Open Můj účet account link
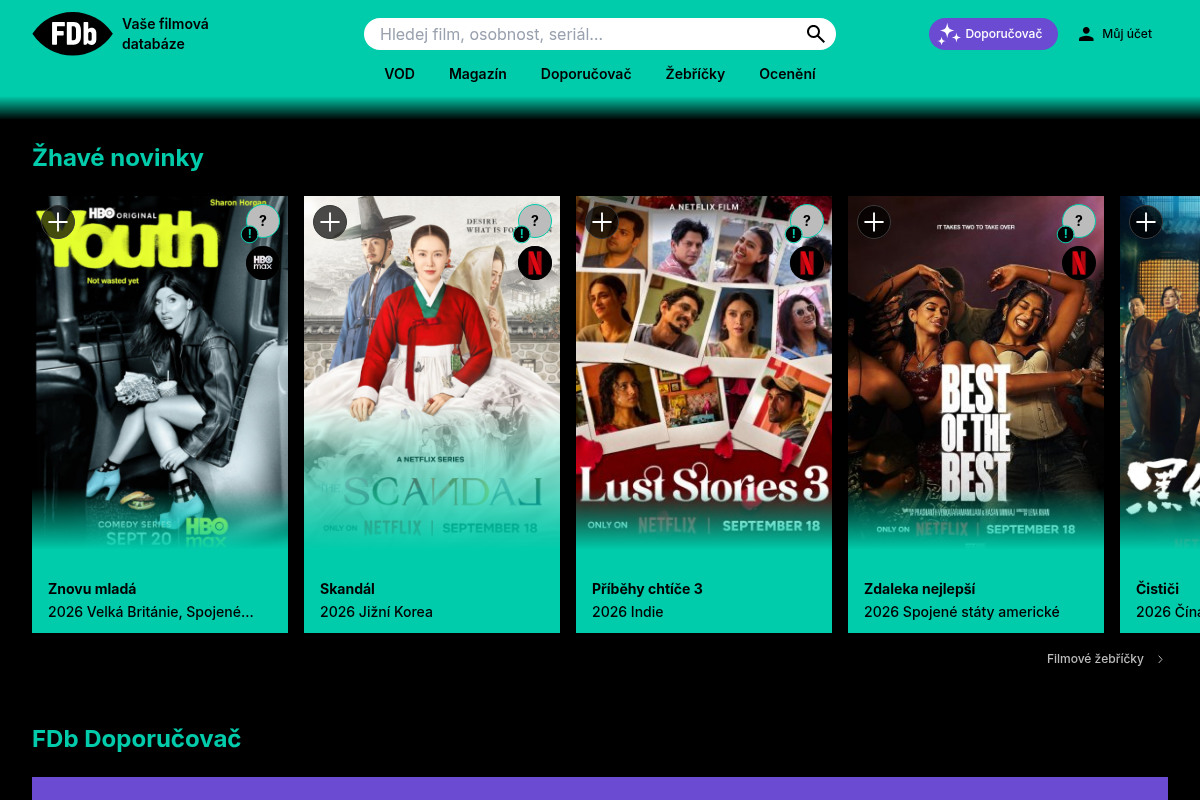Viewport: 1200px width, 800px height. tap(1114, 34)
